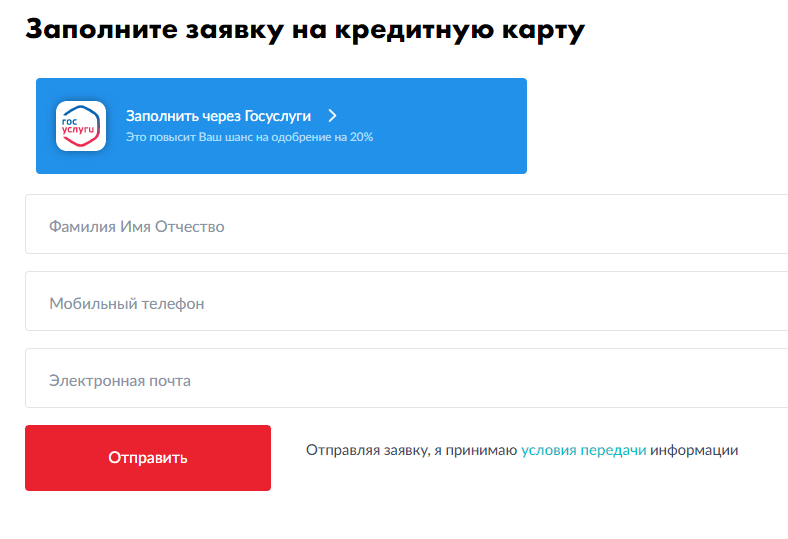Click the 'Мобильный телефон' placeholder text
Screen dimensions: 788x539
click(x=127, y=304)
